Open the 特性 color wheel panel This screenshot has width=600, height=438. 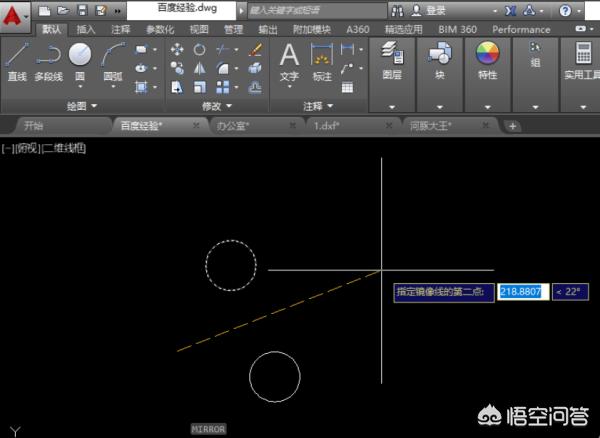point(487,59)
